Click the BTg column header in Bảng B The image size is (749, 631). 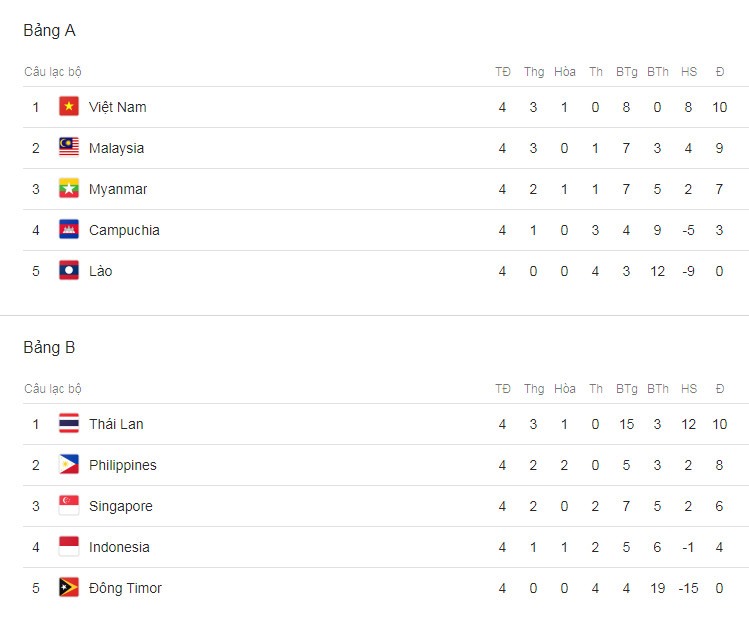pos(626,389)
